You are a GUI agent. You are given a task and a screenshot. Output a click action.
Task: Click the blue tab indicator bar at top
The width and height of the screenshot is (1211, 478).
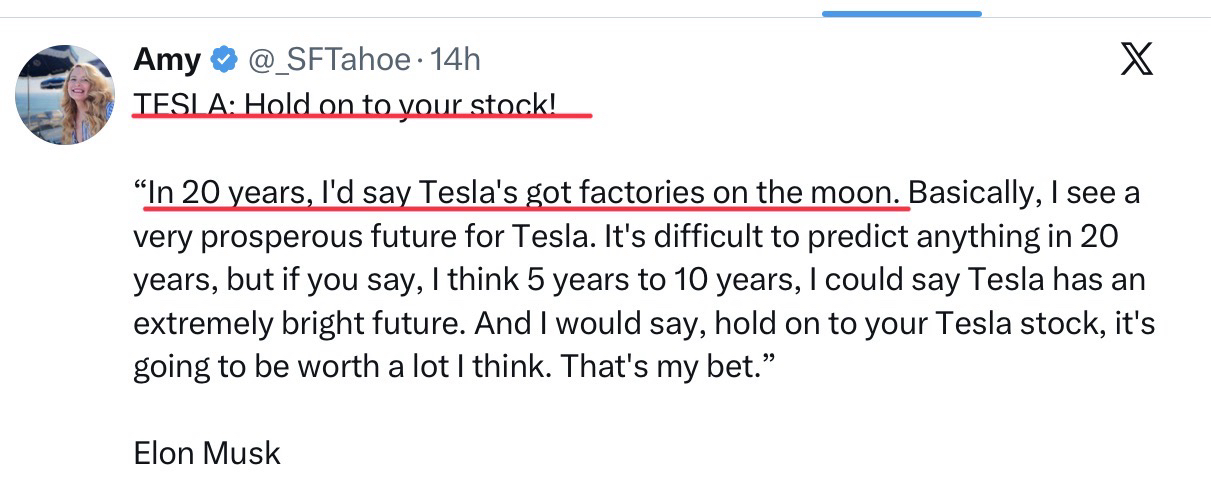pos(901,14)
